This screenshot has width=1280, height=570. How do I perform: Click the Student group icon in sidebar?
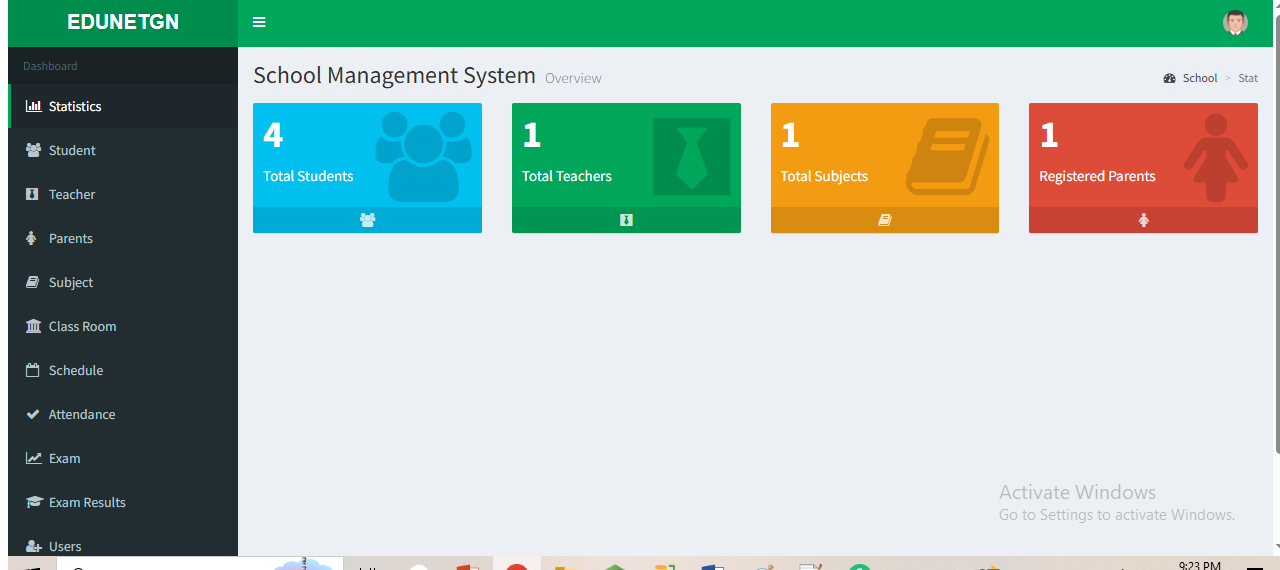[33, 150]
